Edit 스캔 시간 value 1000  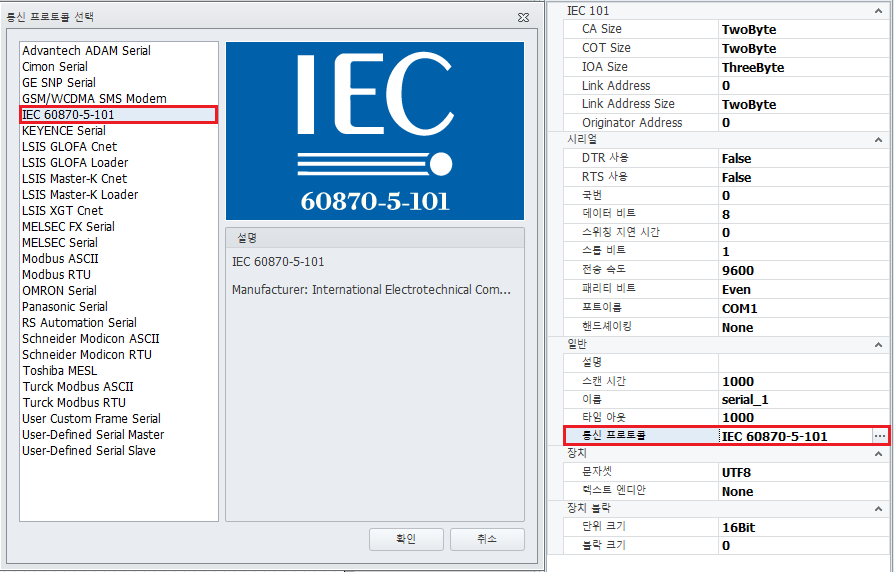(x=803, y=381)
